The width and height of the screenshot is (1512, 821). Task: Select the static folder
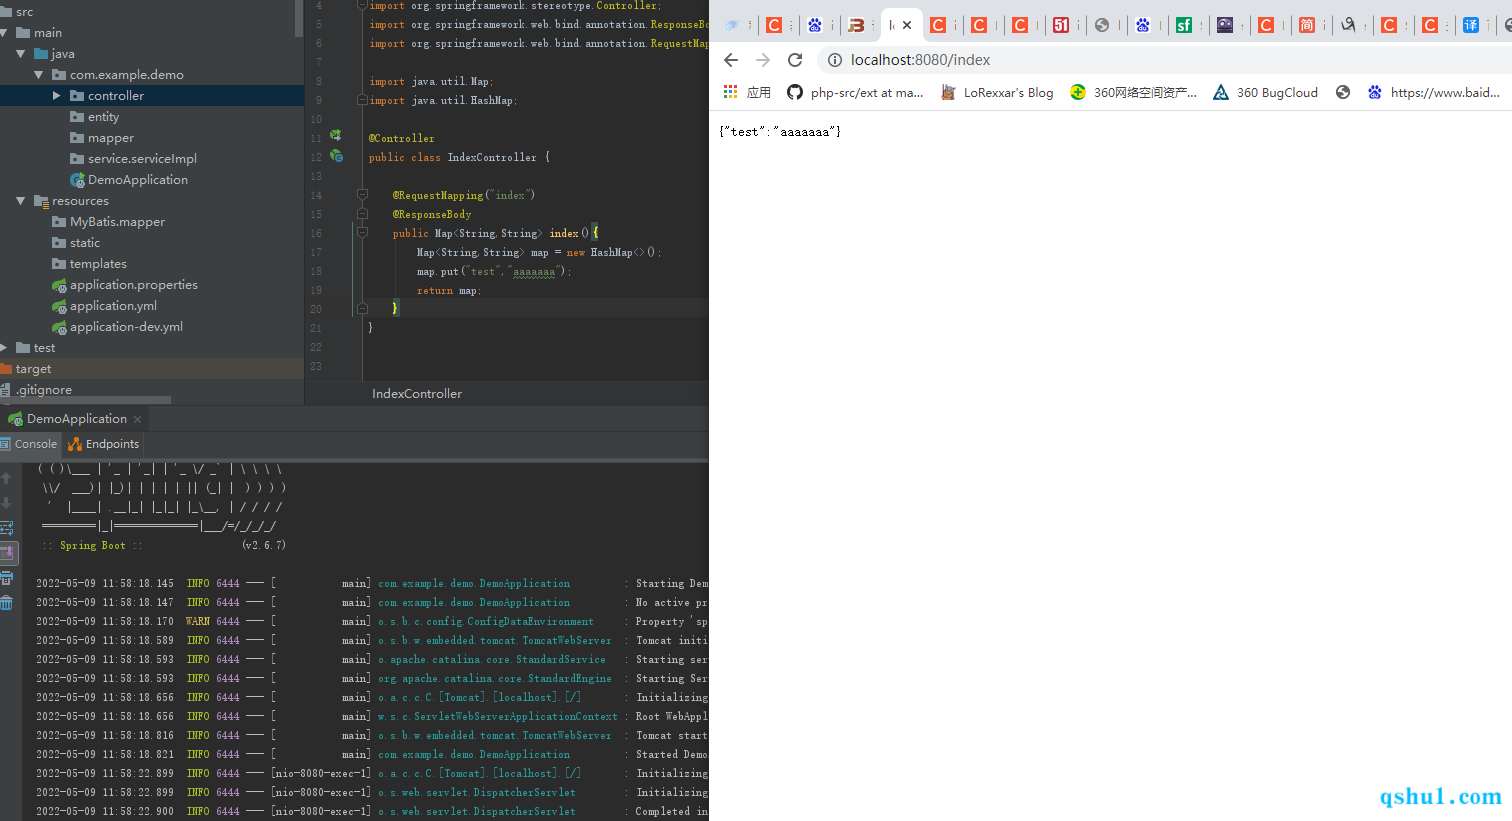(x=76, y=243)
